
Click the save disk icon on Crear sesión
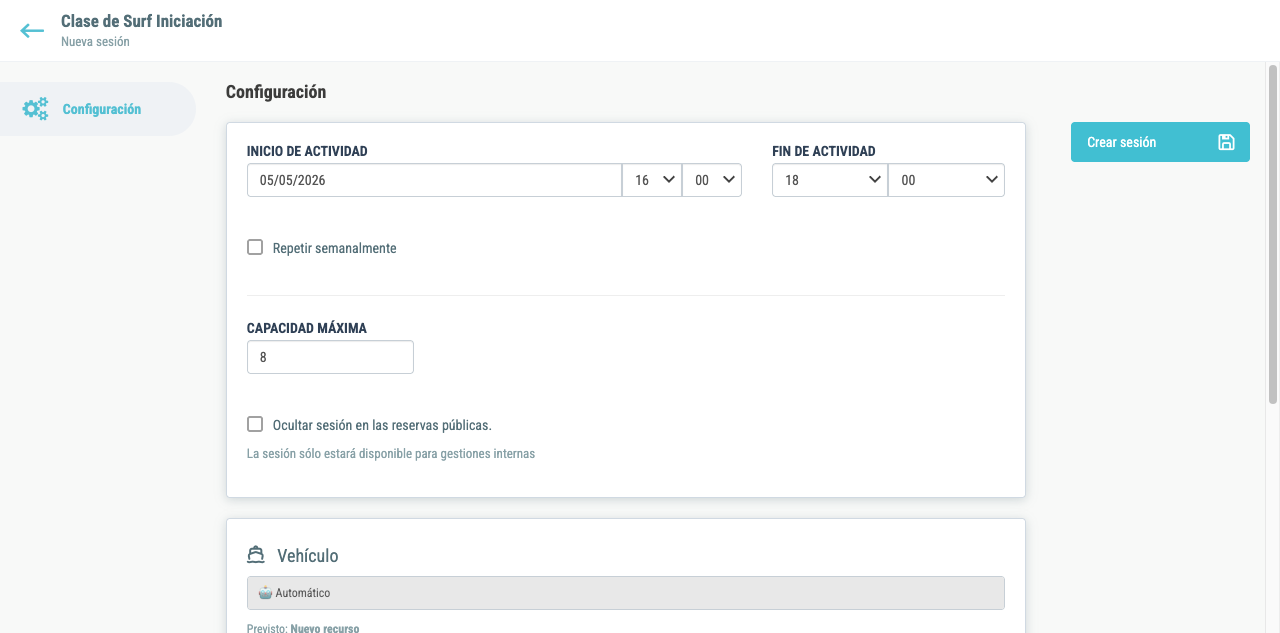point(1226,142)
